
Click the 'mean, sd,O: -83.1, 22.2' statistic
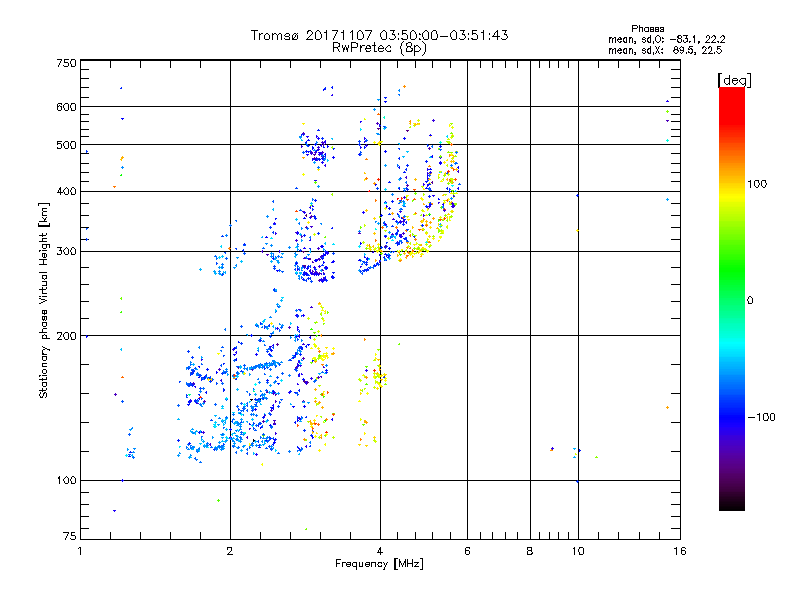click(666, 39)
